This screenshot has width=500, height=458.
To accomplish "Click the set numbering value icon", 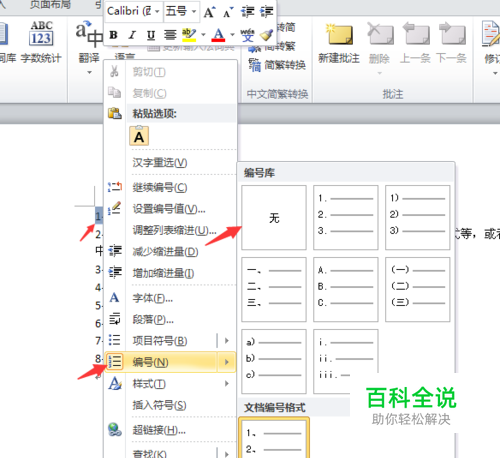I will tap(115, 209).
